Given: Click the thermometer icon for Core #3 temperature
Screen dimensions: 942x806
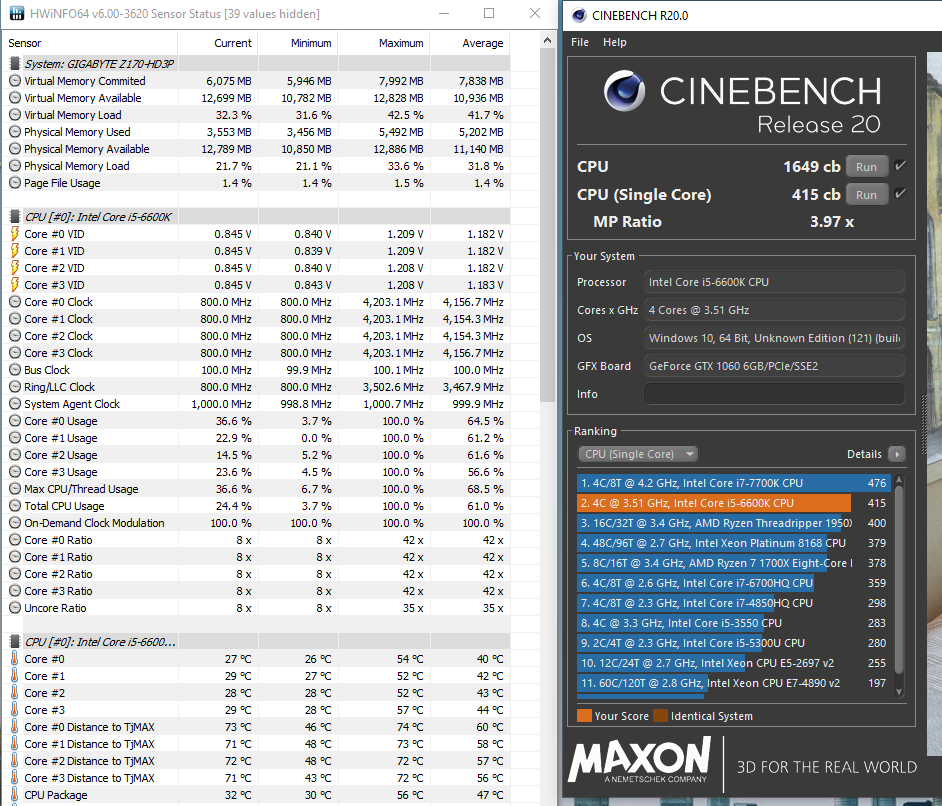Looking at the screenshot, I should [x=15, y=710].
